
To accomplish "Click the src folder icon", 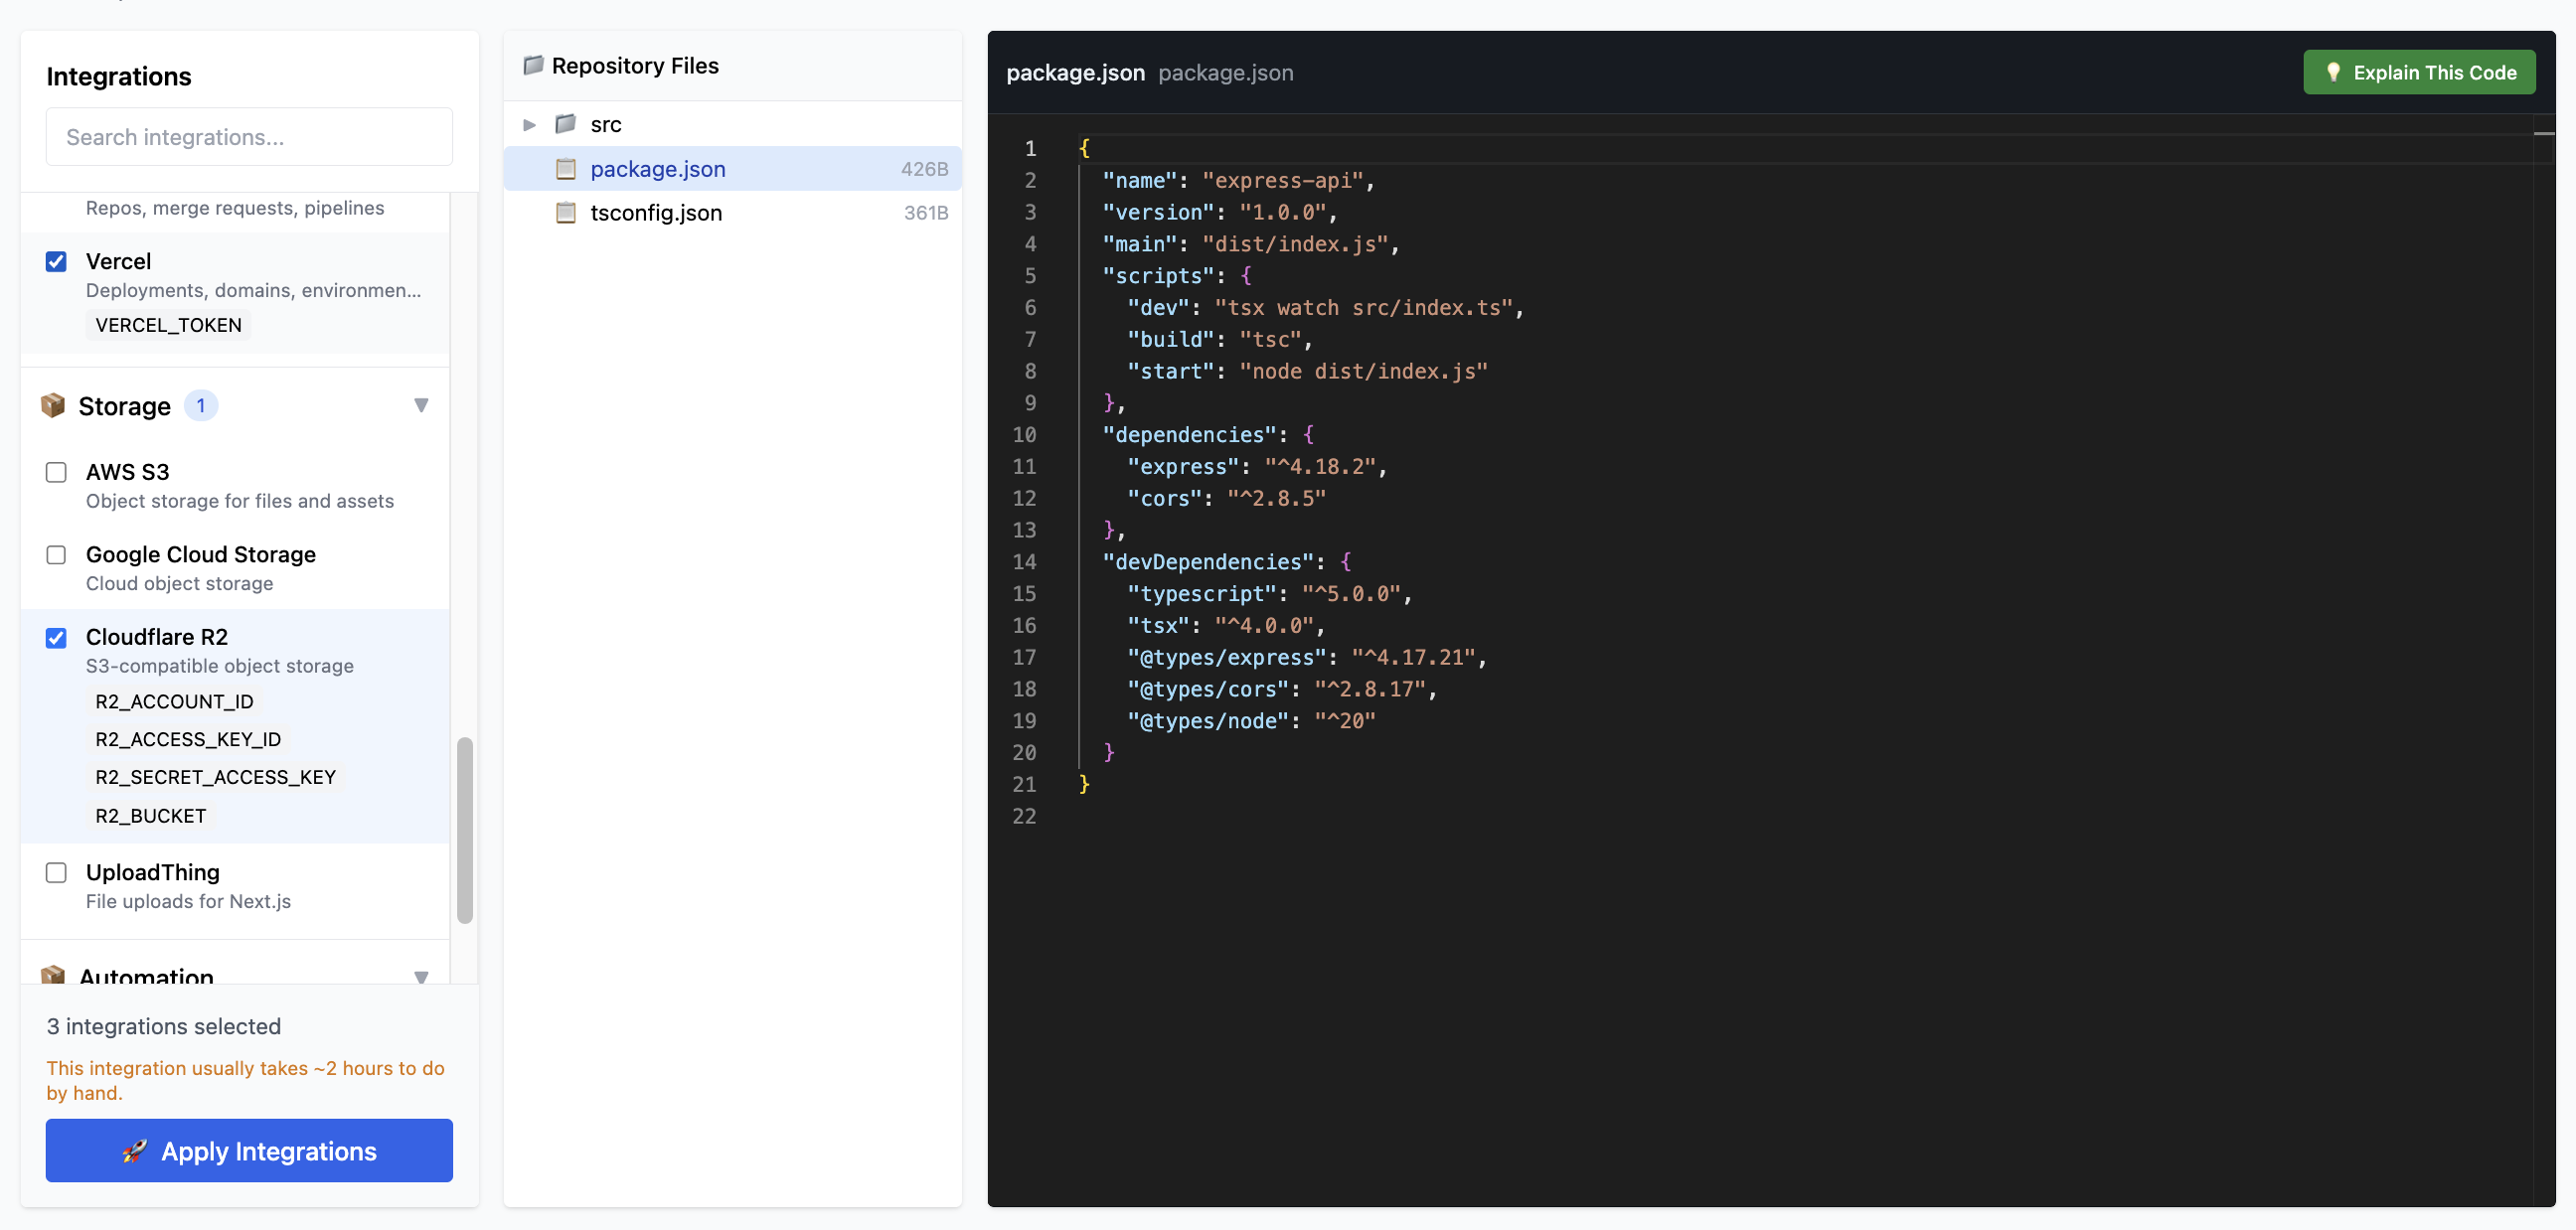I will [x=565, y=124].
